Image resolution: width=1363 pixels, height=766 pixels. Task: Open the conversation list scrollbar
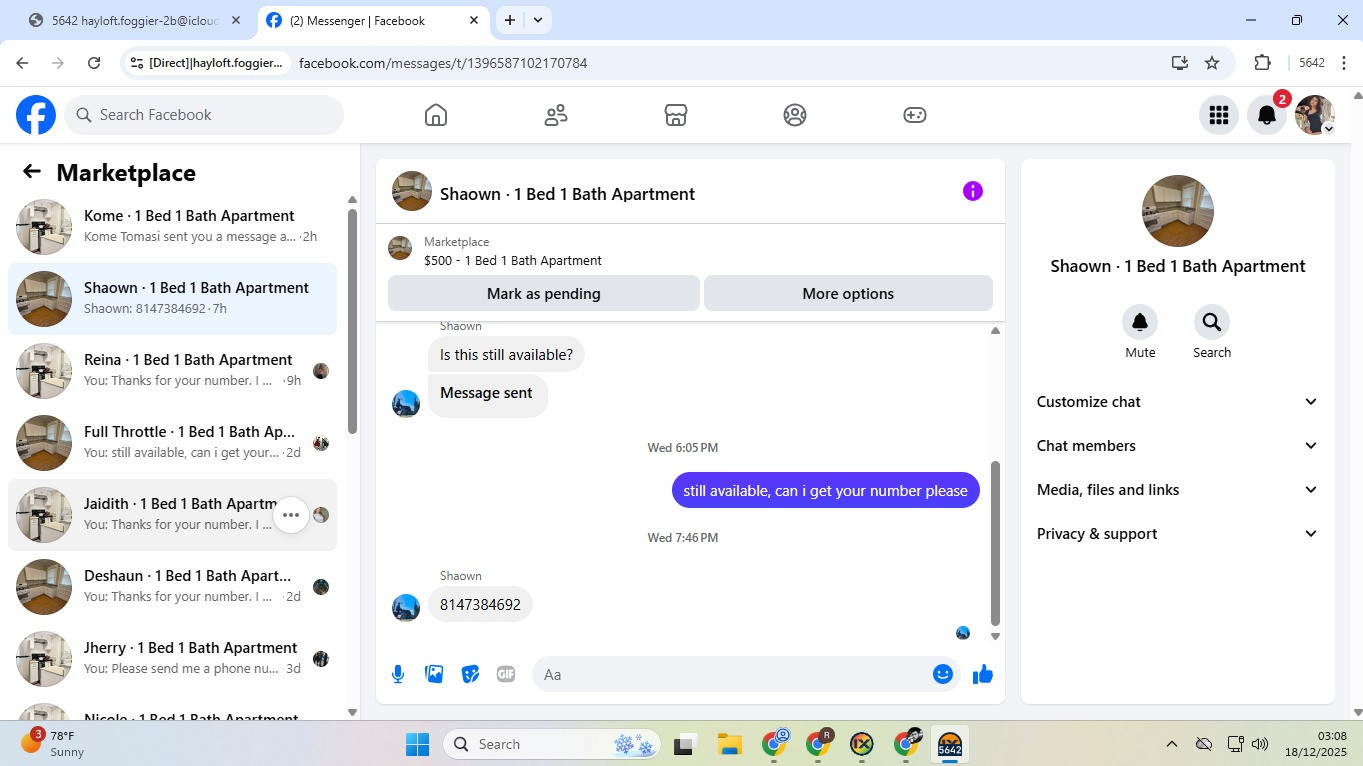tap(352, 320)
